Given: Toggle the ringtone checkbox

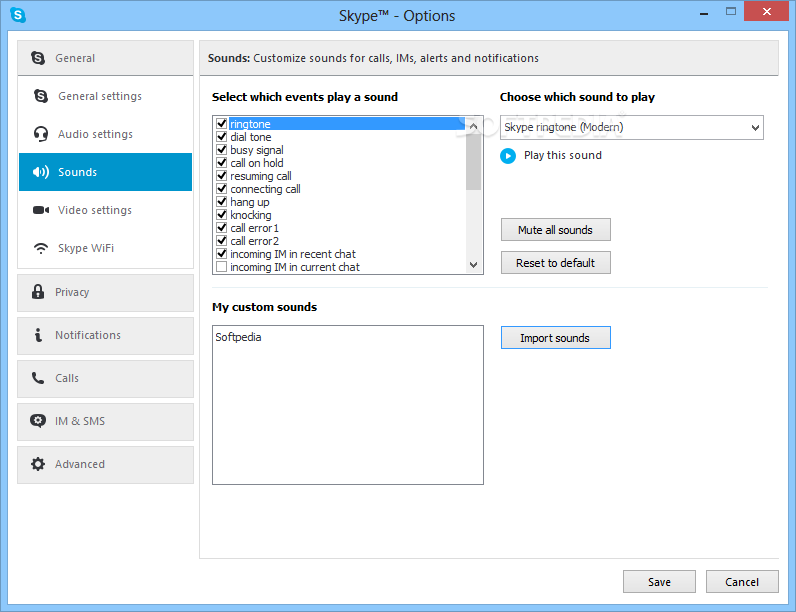Looking at the screenshot, I should pyautogui.click(x=221, y=123).
